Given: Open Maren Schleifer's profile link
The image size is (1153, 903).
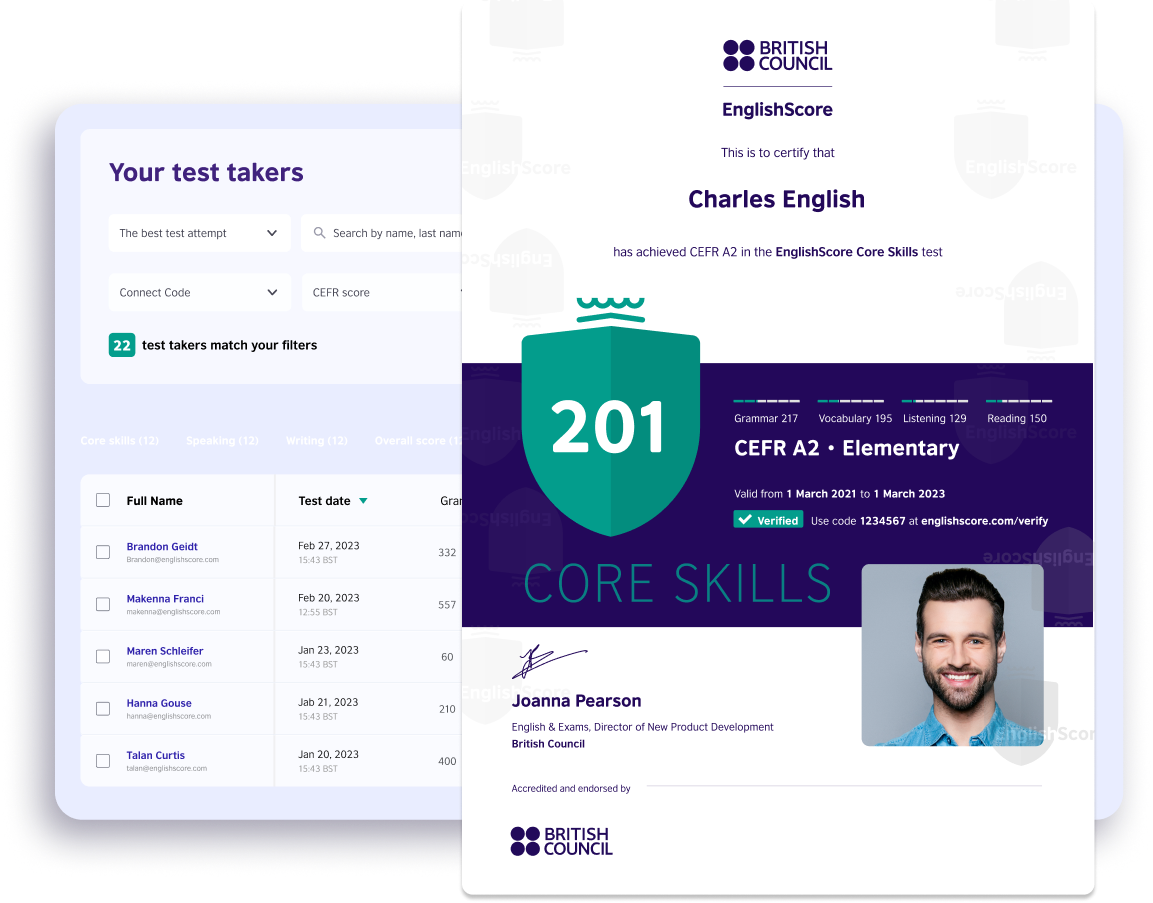Looking at the screenshot, I should click(x=165, y=651).
